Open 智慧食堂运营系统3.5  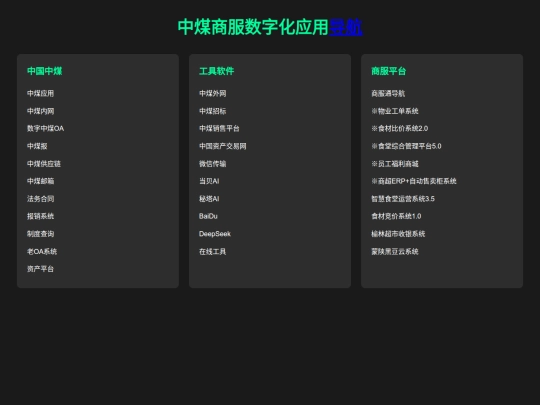click(403, 199)
